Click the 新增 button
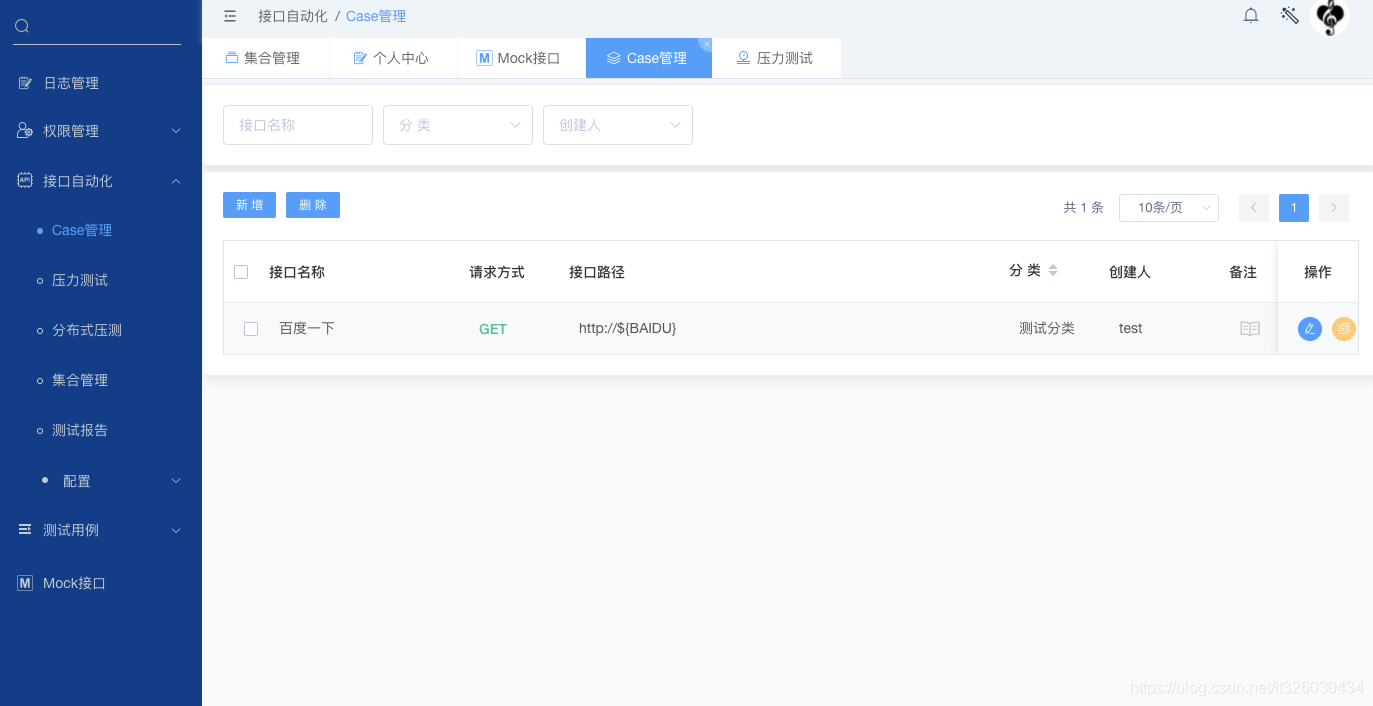This screenshot has height=706, width=1373. click(249, 204)
